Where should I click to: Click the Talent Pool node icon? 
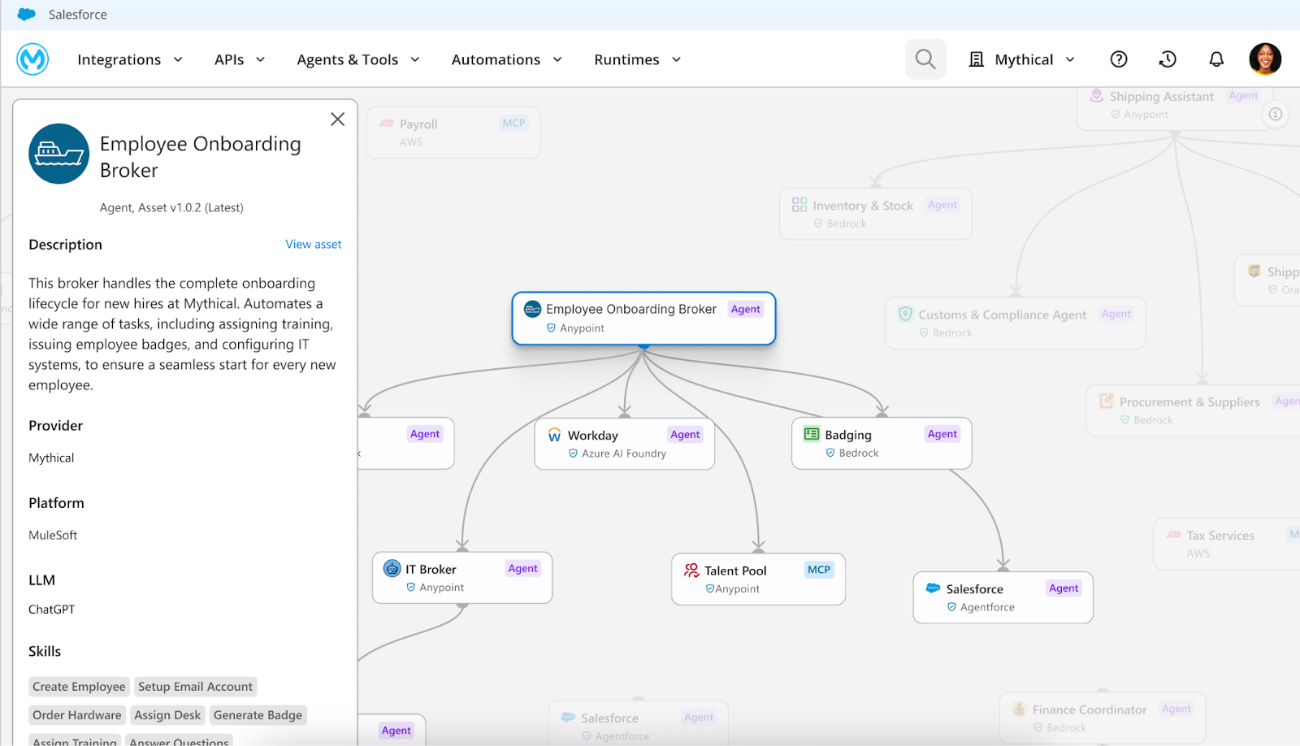coord(691,570)
